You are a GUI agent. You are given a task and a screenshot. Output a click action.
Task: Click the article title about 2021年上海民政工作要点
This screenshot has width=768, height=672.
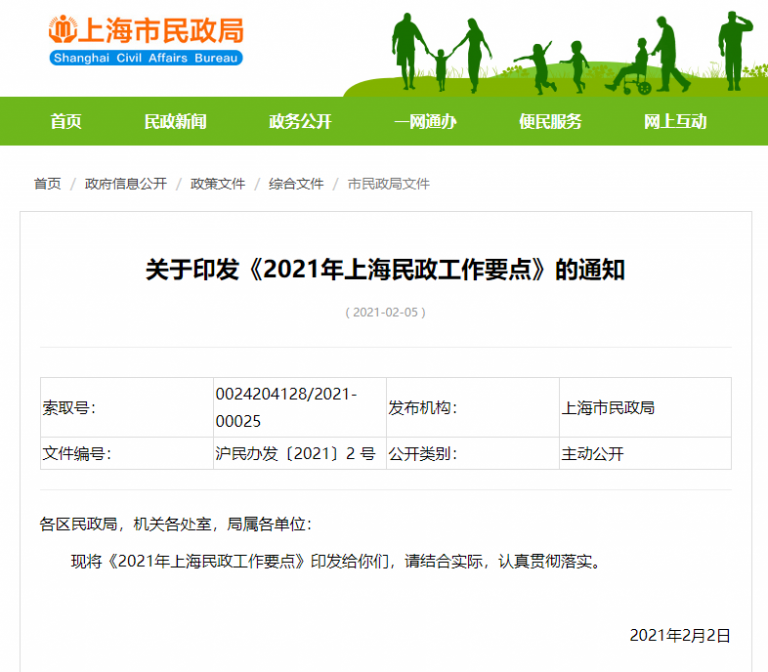point(385,269)
